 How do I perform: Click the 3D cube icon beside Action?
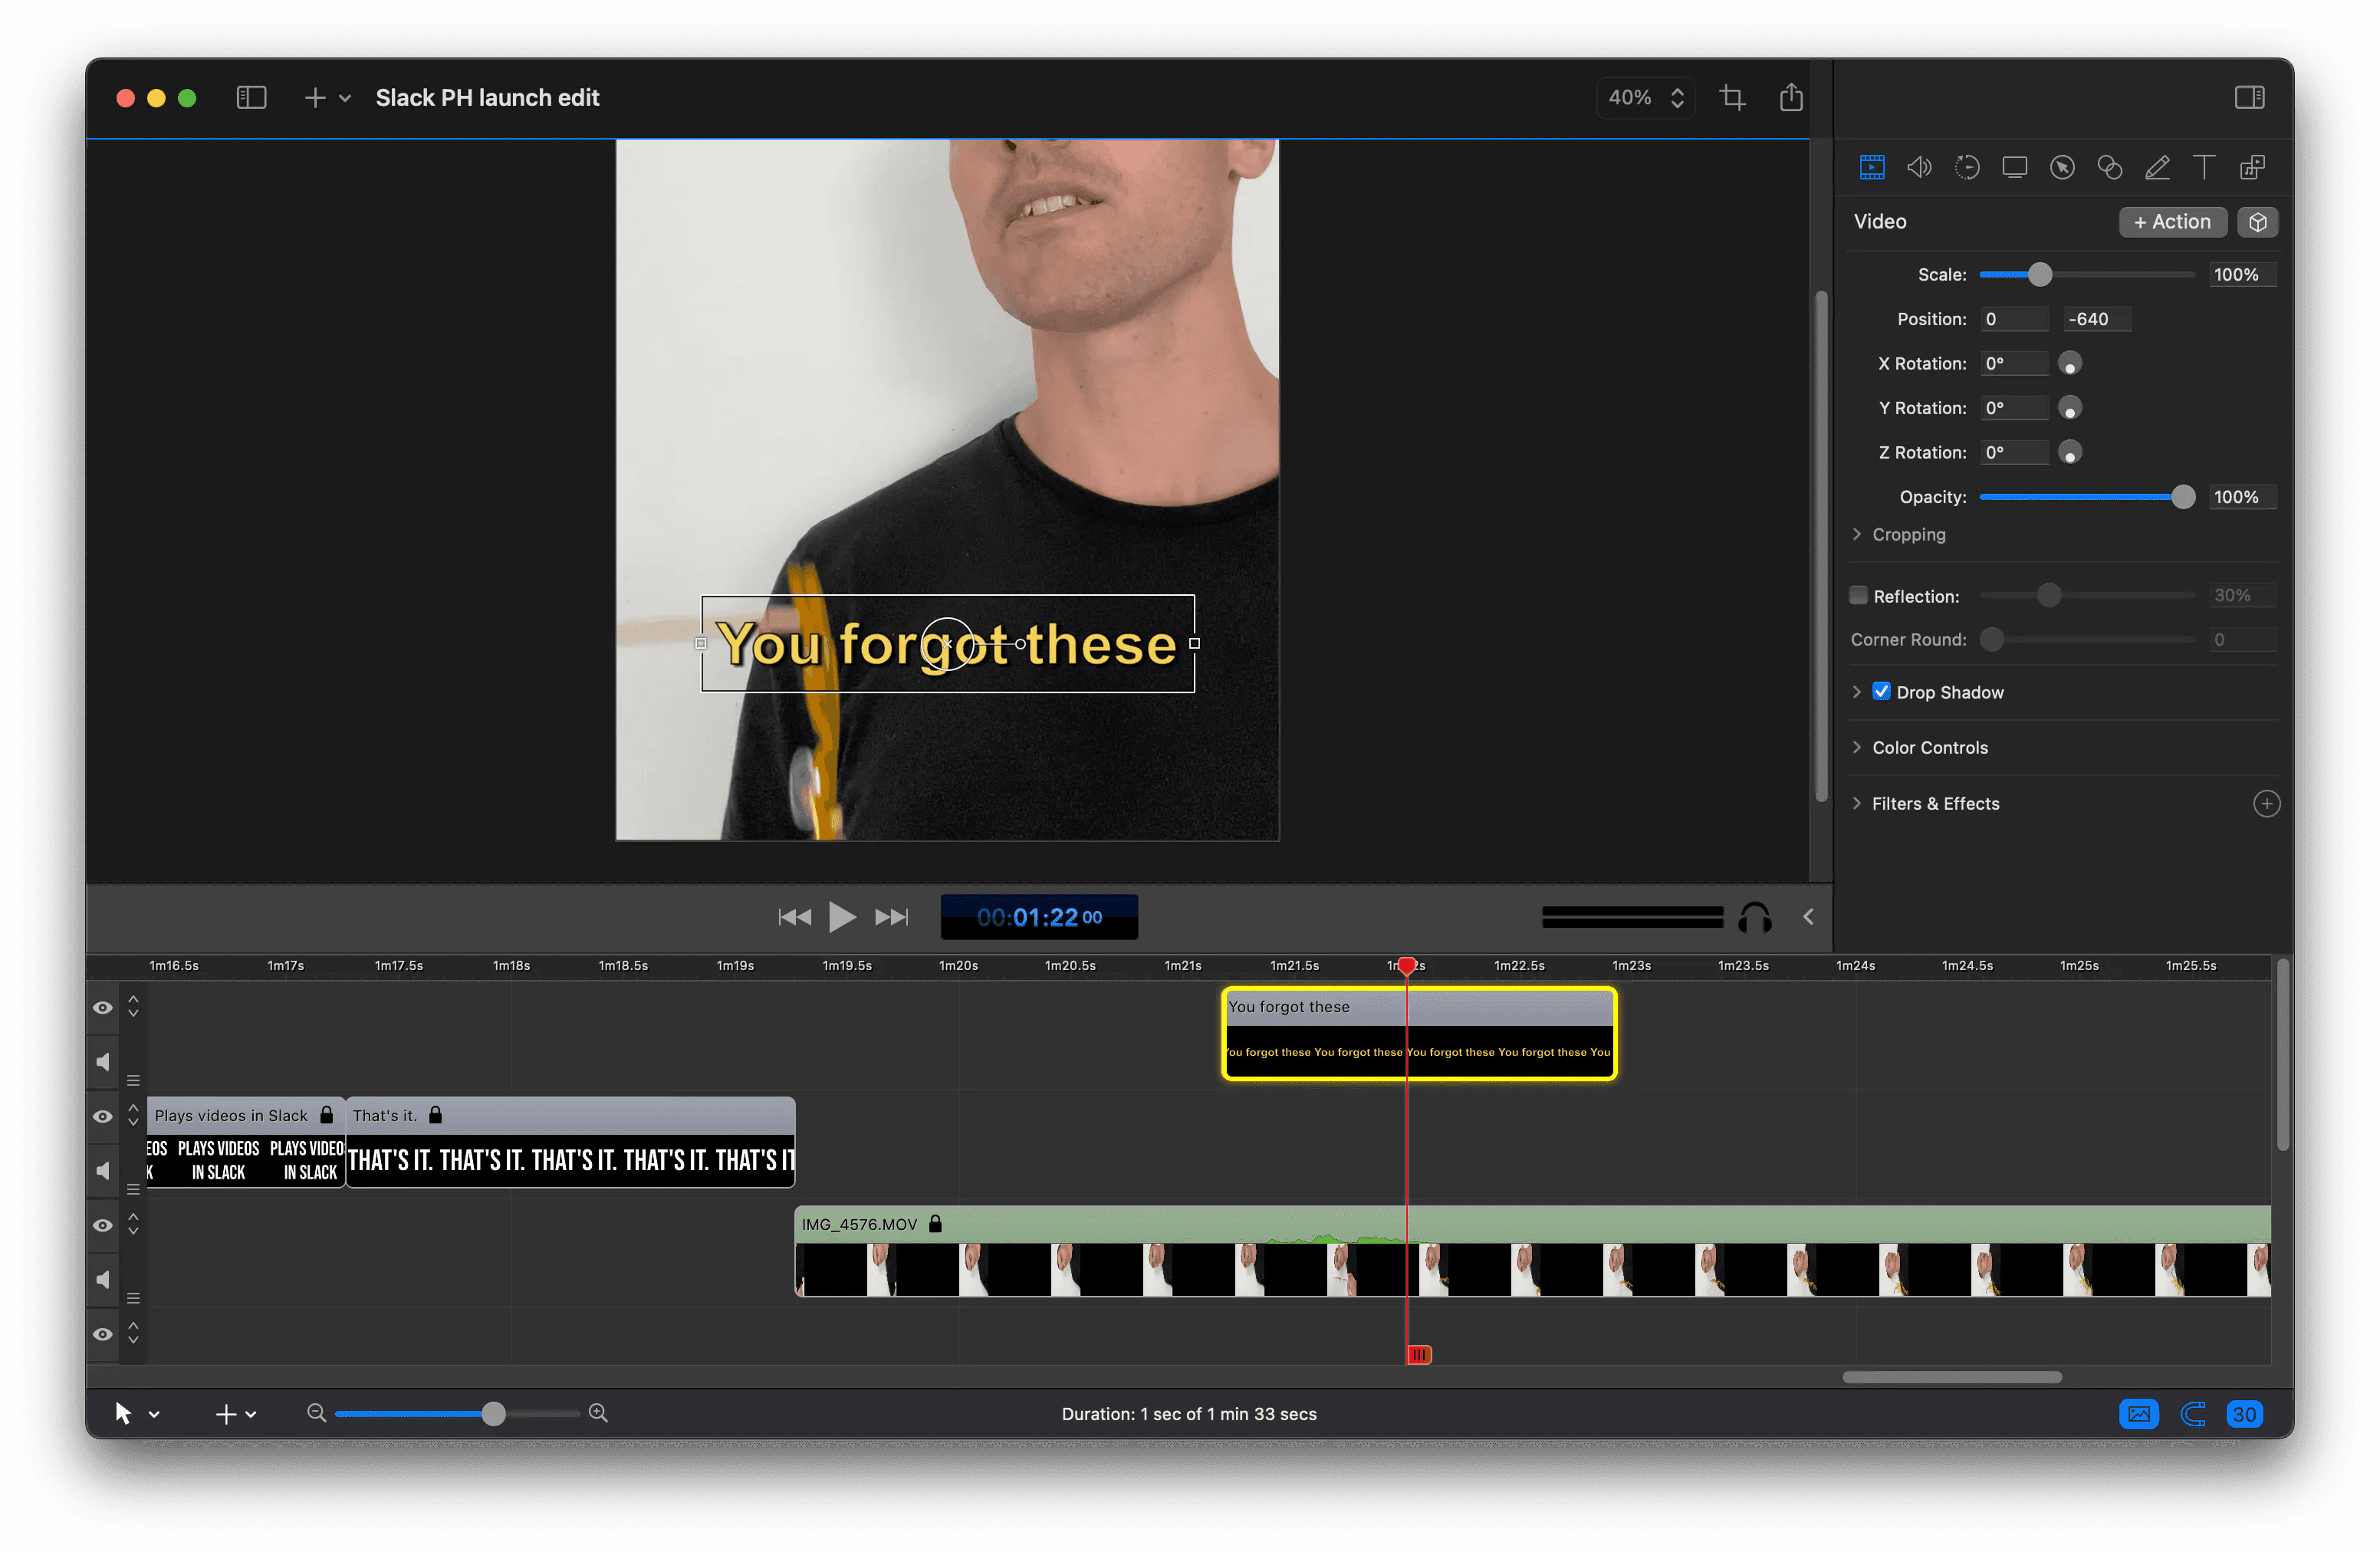point(2257,222)
